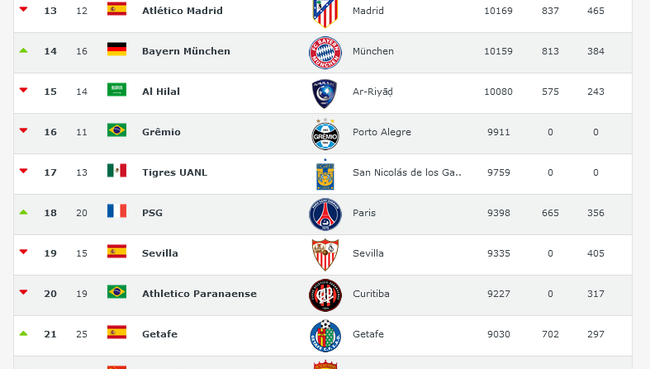Image resolution: width=650 pixels, height=369 pixels.
Task: Click the French flag beside PSG
Action: click(x=116, y=211)
